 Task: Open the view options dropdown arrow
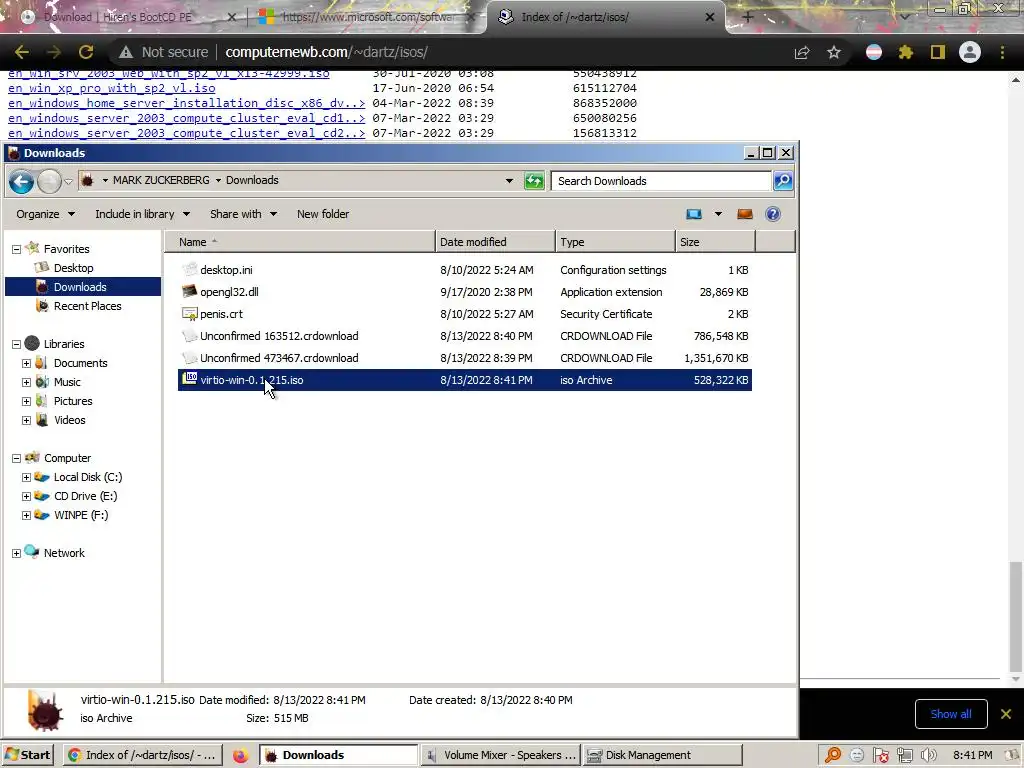click(x=718, y=214)
